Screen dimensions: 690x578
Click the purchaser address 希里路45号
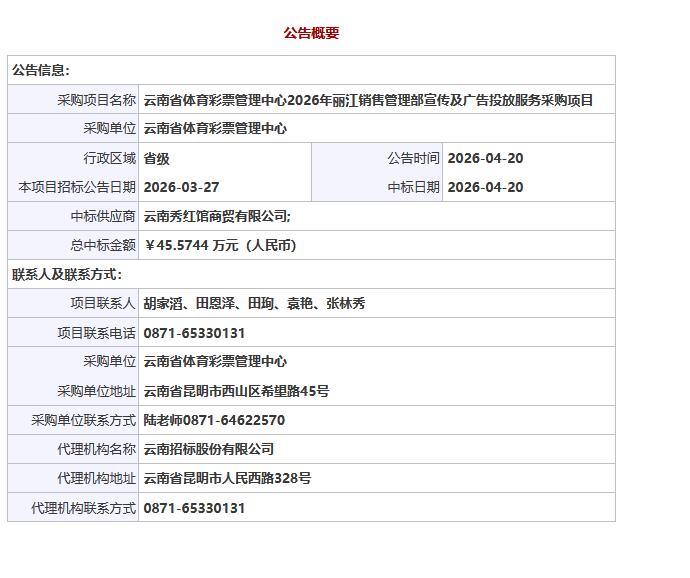[236, 391]
